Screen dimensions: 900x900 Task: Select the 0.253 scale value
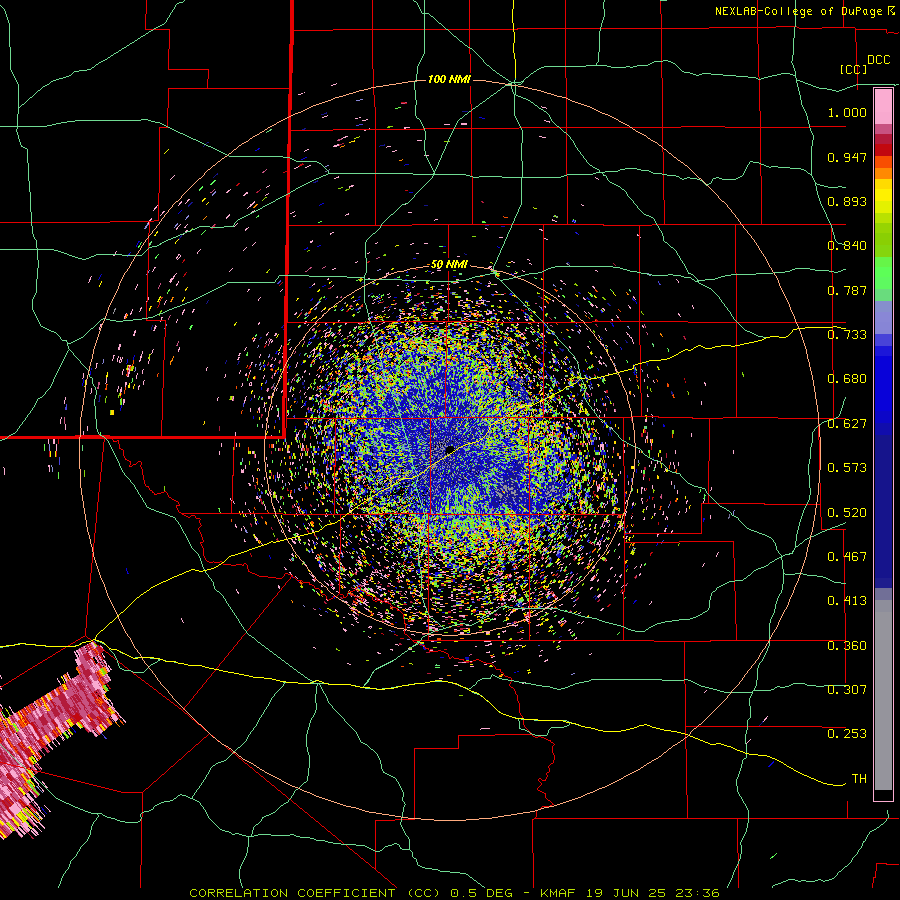[x=847, y=734]
